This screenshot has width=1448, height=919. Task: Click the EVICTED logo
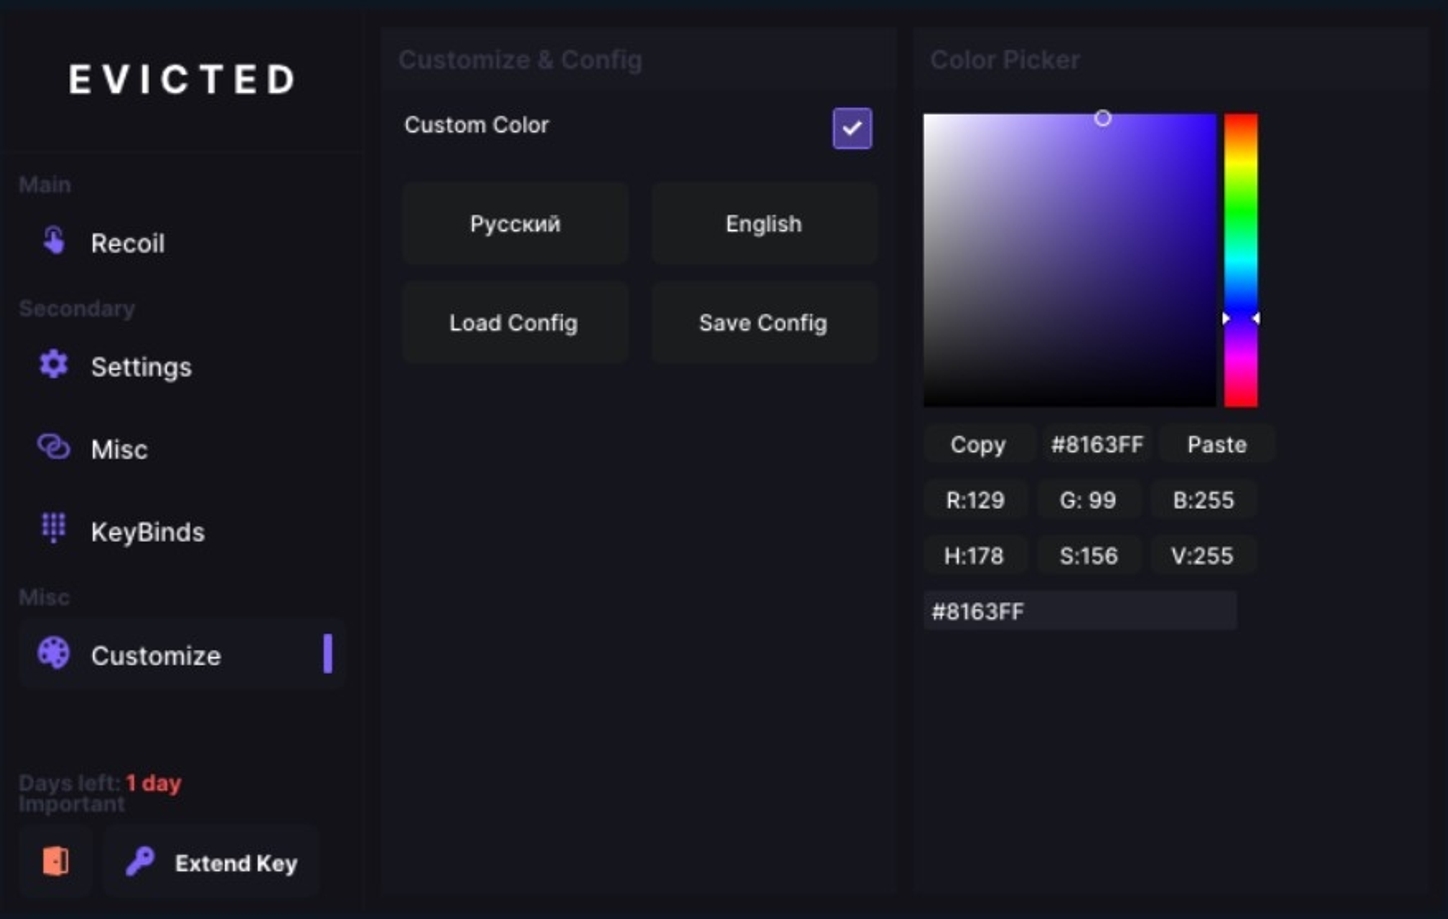click(181, 80)
